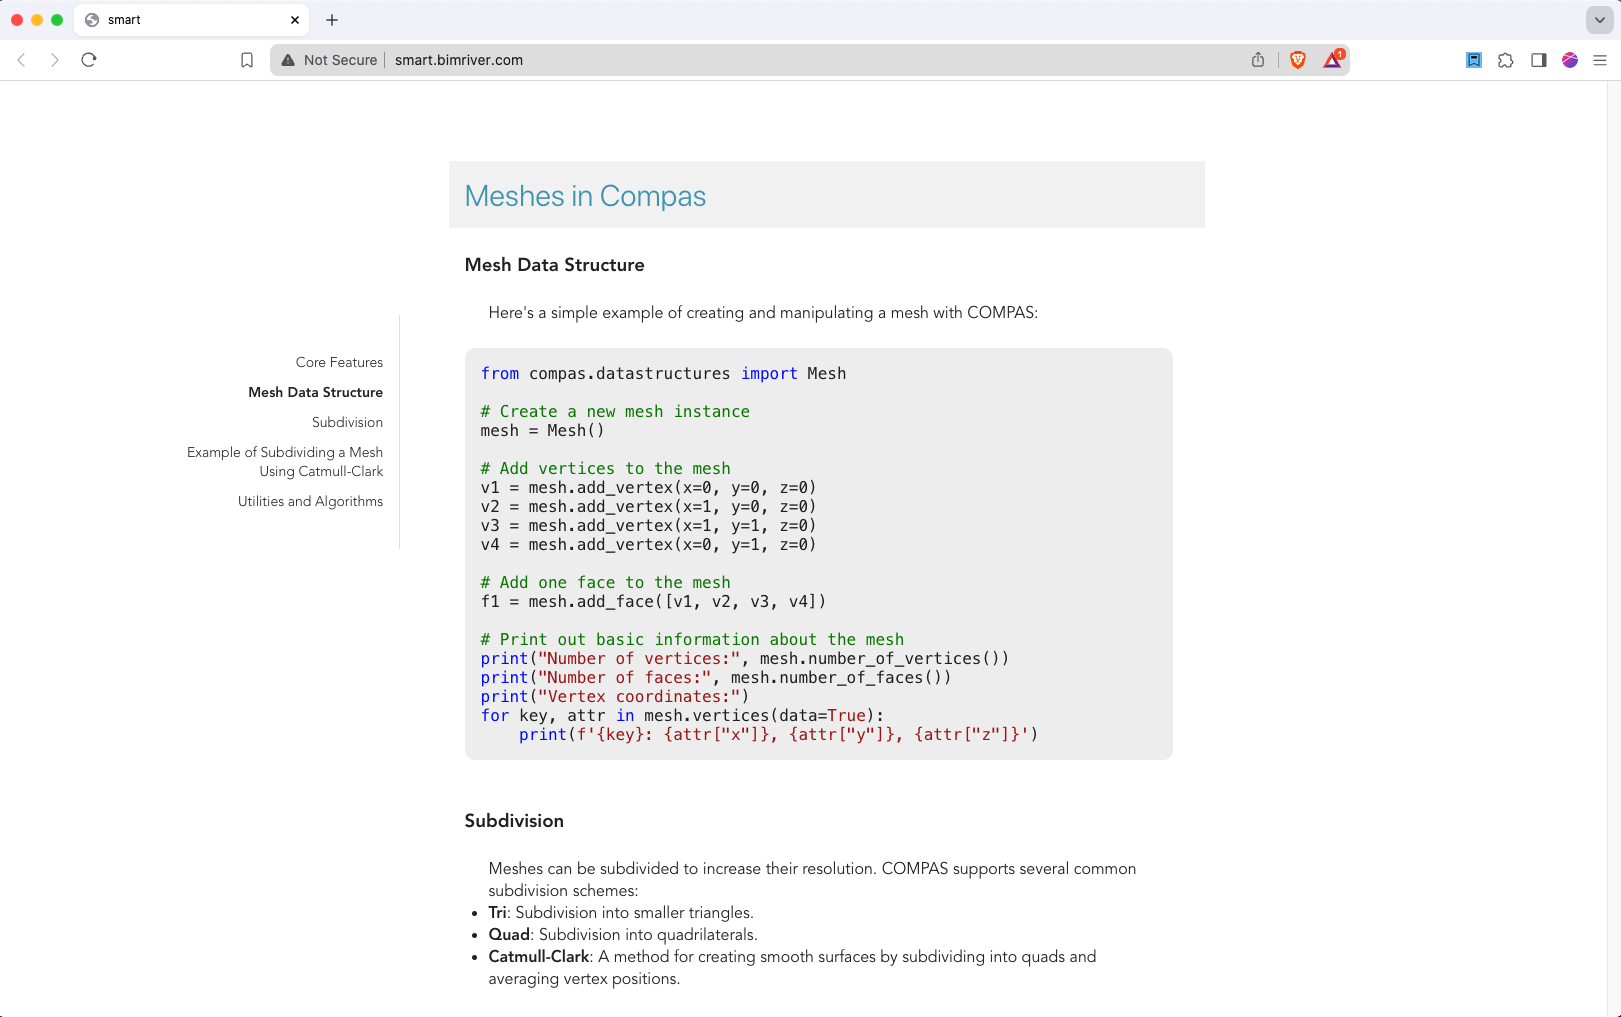Click the '# Add vertices to the mesh' comment
The image size is (1621, 1017).
pos(605,468)
